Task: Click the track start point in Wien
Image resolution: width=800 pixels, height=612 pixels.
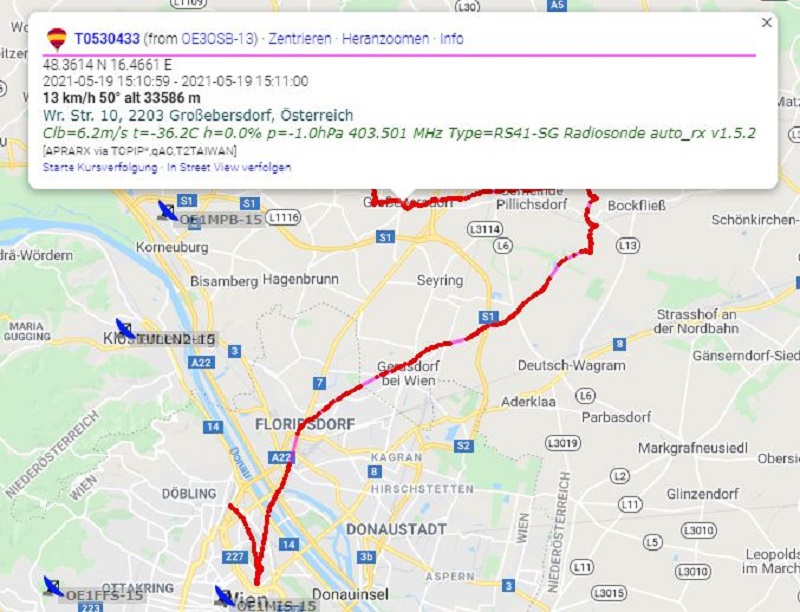Action: 257,581
